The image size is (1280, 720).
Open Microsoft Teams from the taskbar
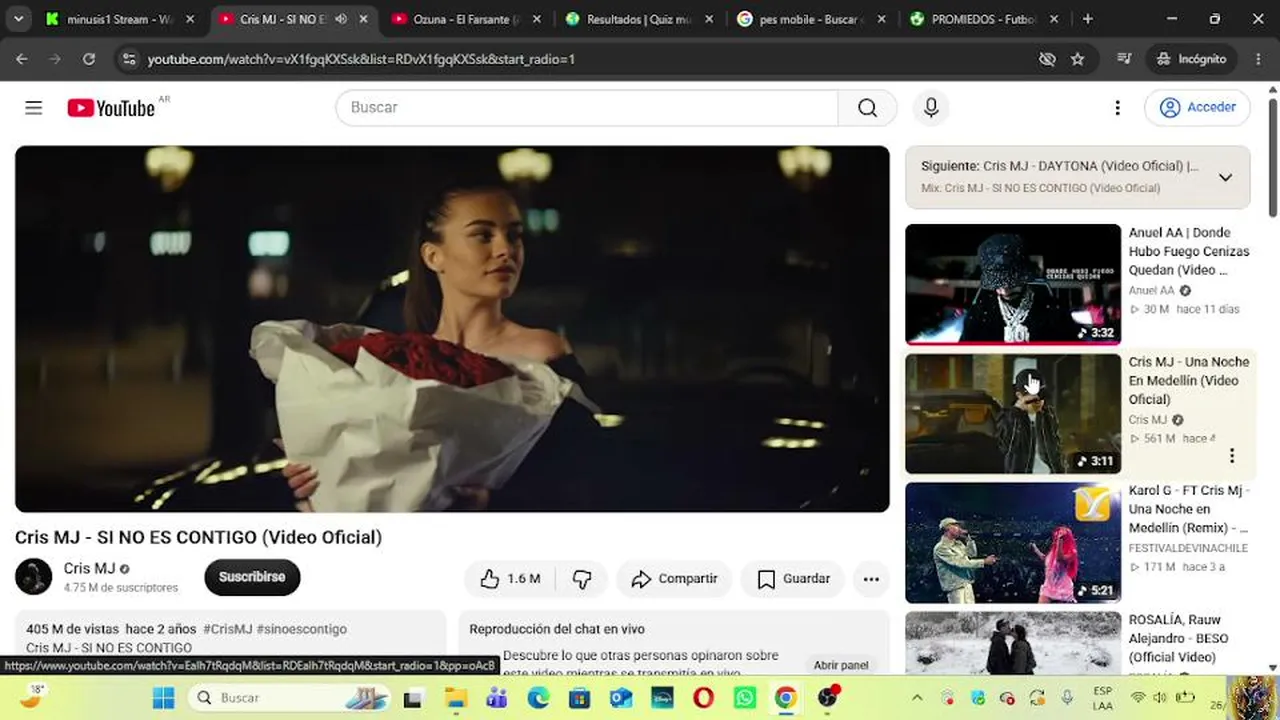click(x=496, y=697)
